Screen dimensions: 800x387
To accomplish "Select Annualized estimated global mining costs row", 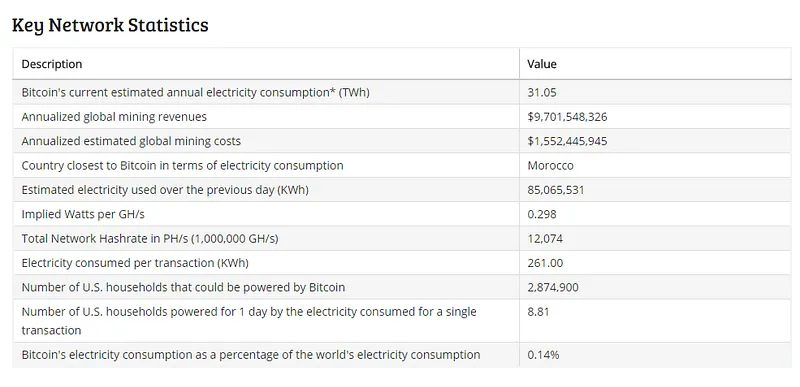I will coord(401,141).
